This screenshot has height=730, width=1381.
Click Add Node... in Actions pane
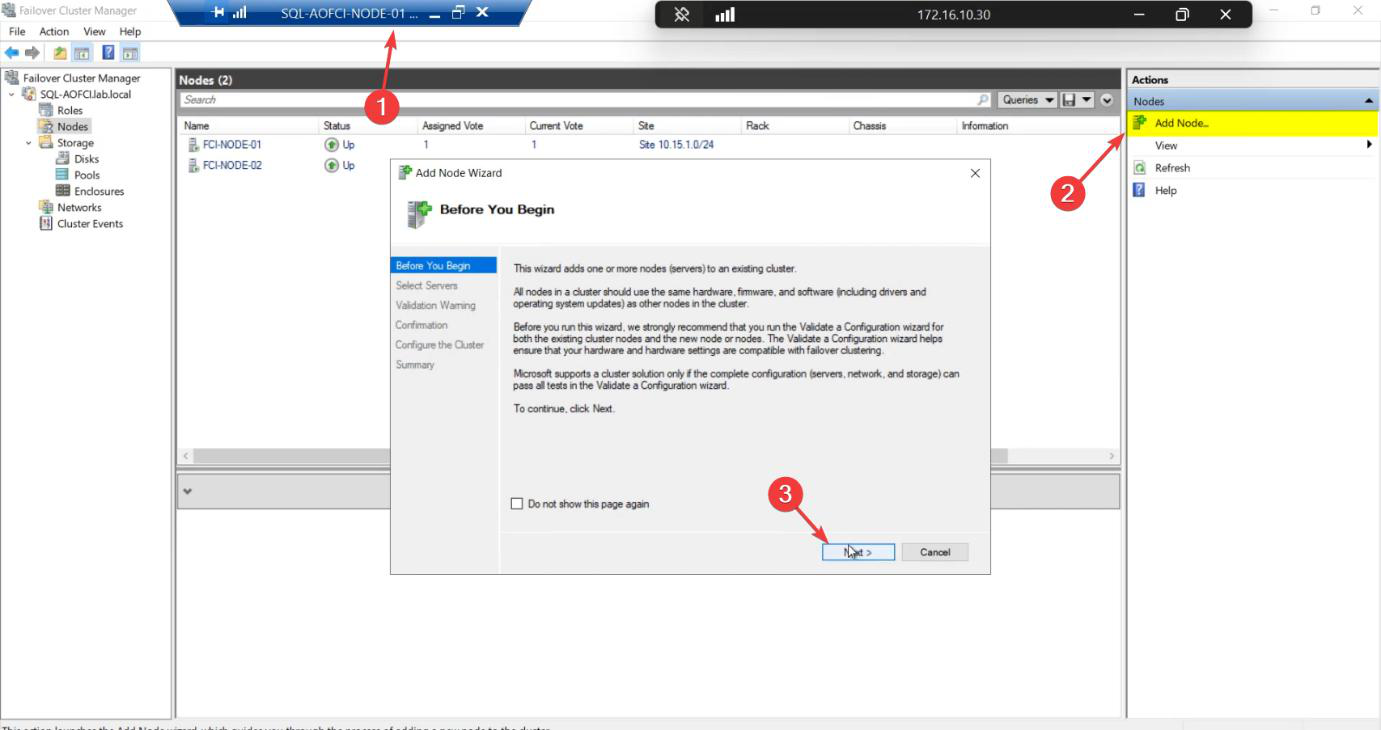[x=1253, y=123]
